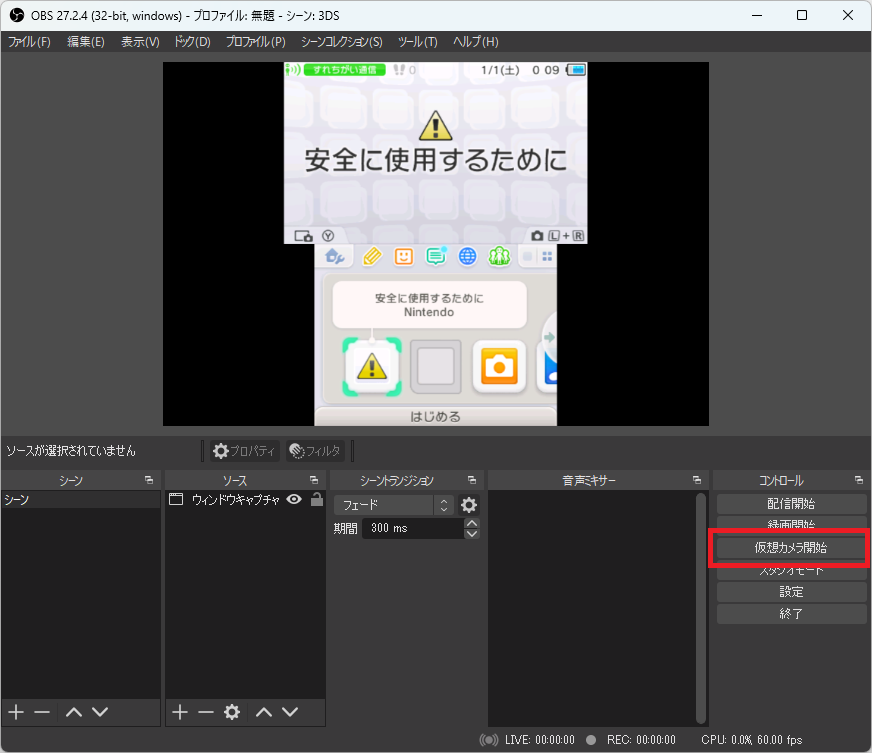Open the ヘルプ(H) menu
The height and width of the screenshot is (753, 872).
pos(475,42)
